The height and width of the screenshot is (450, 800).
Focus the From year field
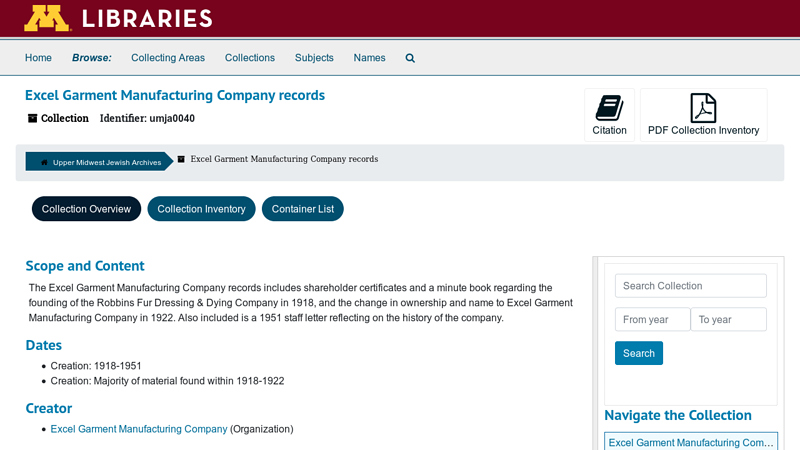[x=652, y=320]
